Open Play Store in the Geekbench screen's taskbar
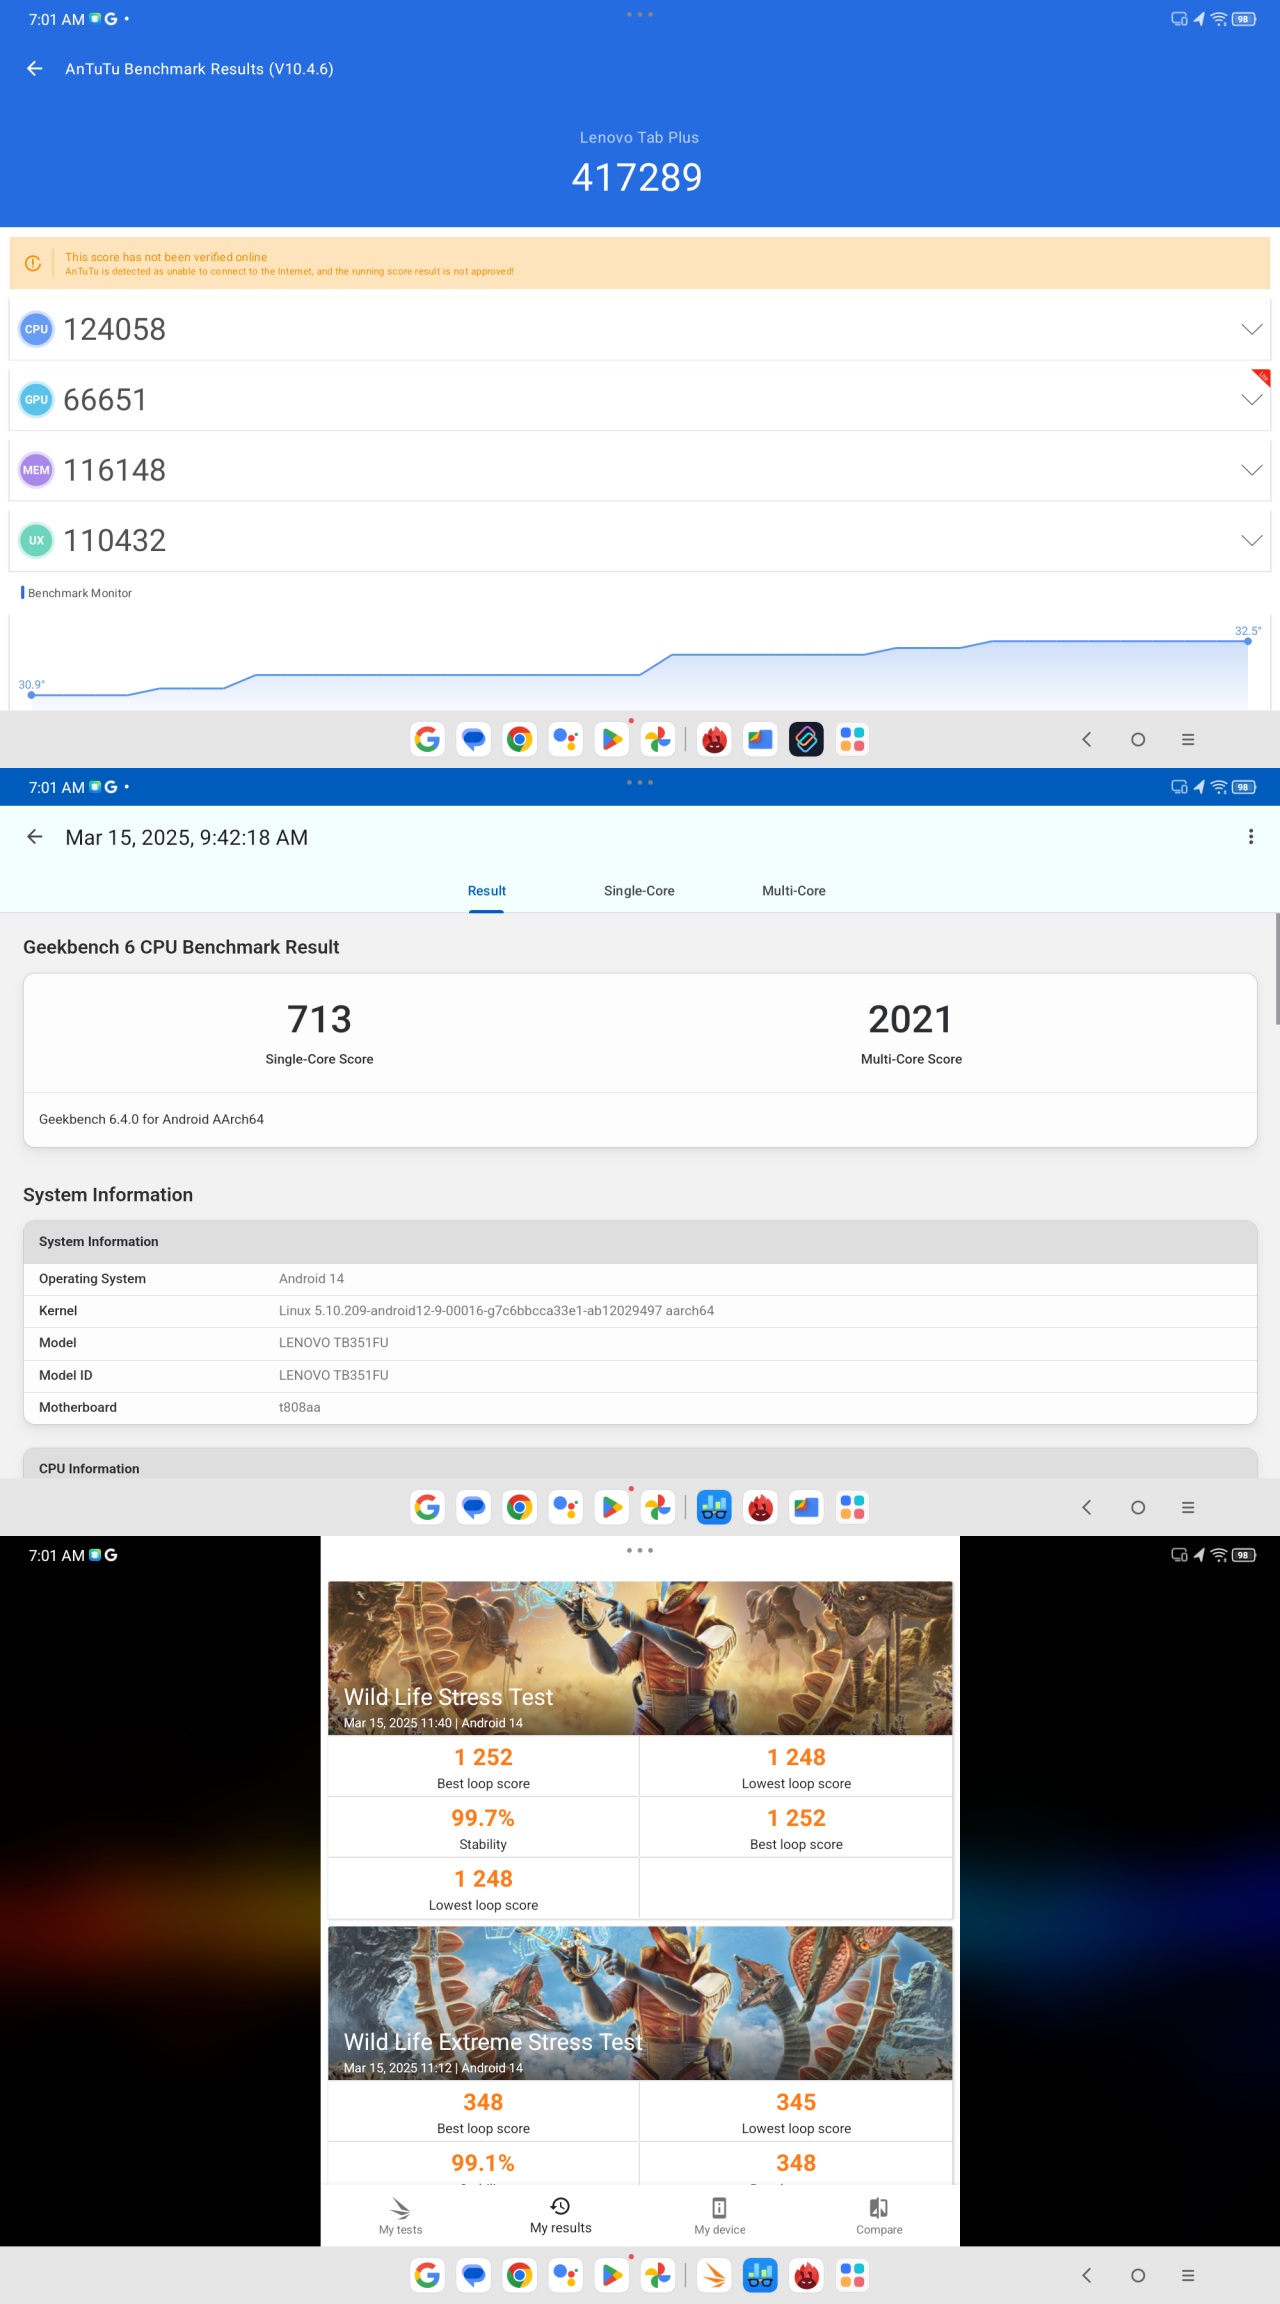Image resolution: width=1280 pixels, height=2304 pixels. click(x=611, y=1507)
